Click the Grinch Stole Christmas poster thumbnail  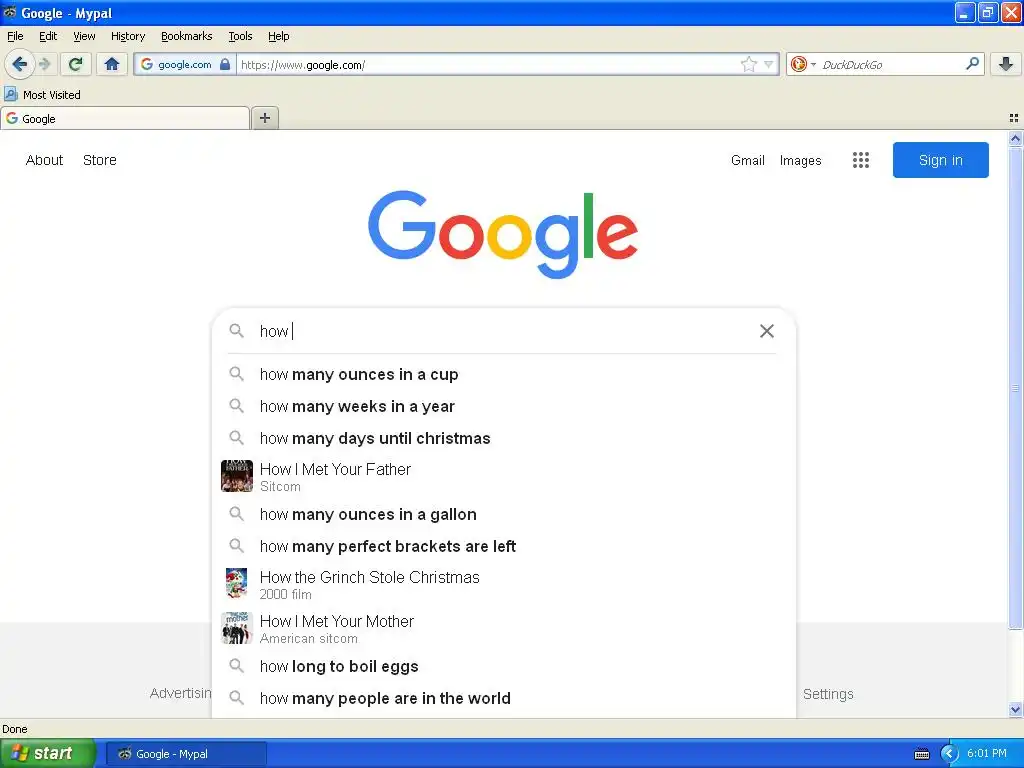click(x=236, y=583)
